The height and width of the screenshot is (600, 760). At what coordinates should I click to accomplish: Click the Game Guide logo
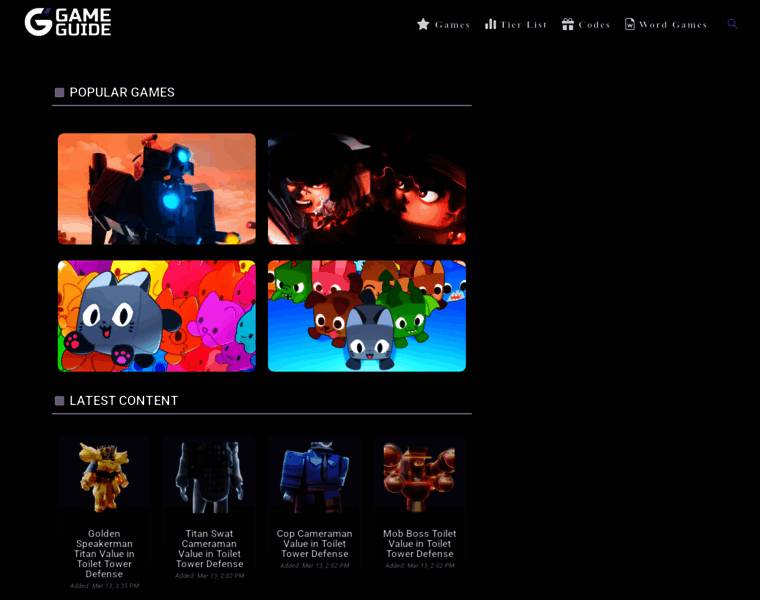point(68,22)
